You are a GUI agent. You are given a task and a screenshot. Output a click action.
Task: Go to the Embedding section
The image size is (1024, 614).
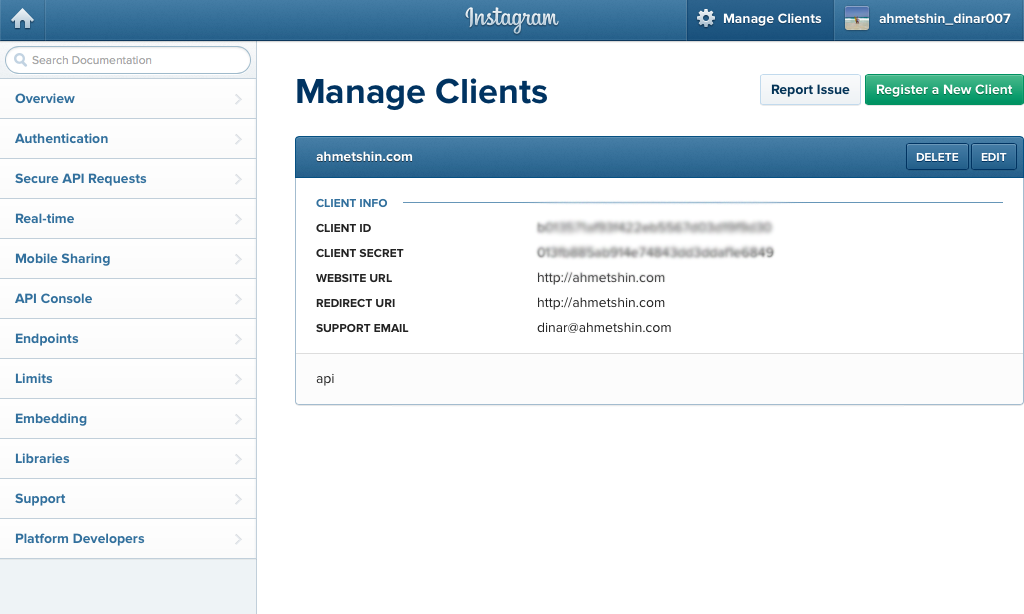[x=128, y=419]
